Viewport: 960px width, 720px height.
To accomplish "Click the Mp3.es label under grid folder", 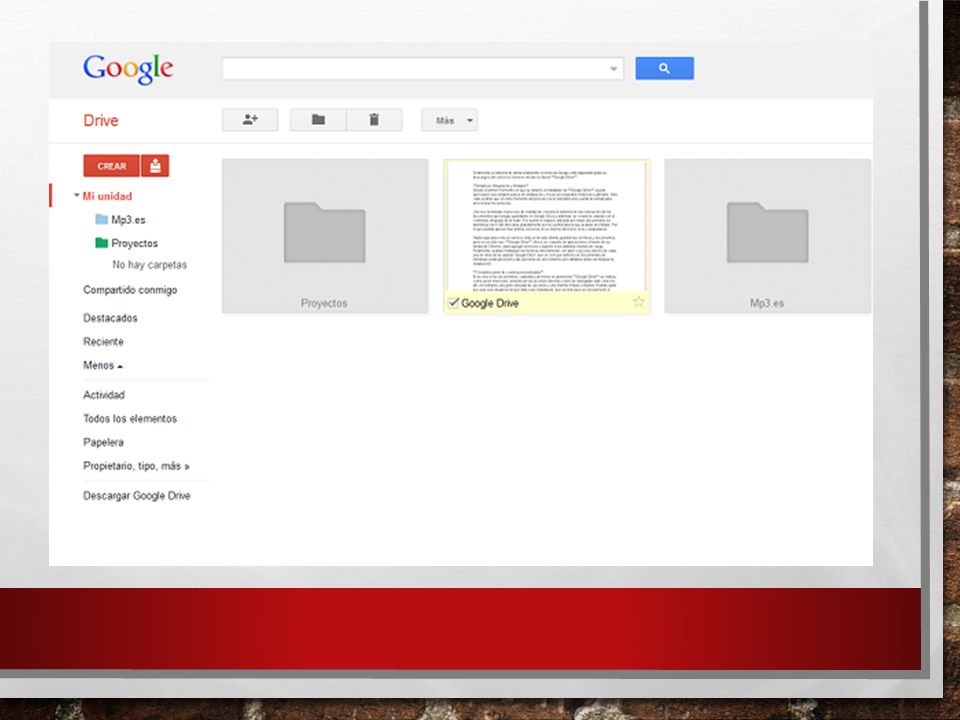I will (767, 303).
